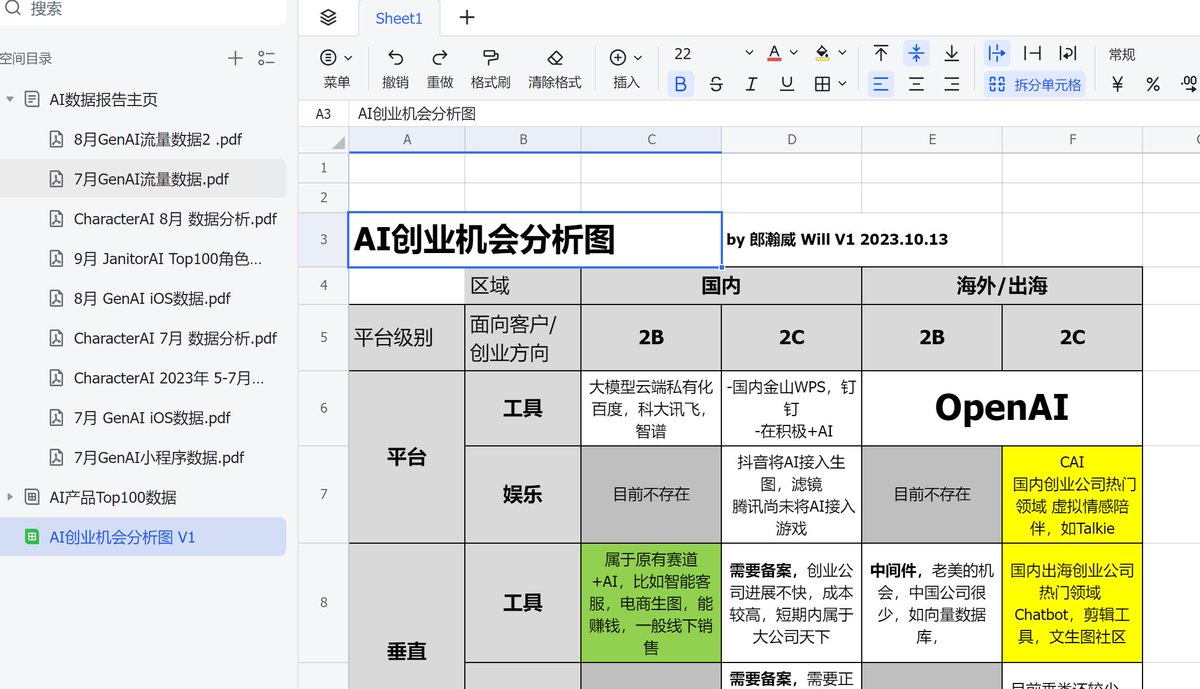Open the Insert (插入) menu
1200x689 pixels.
(626, 69)
